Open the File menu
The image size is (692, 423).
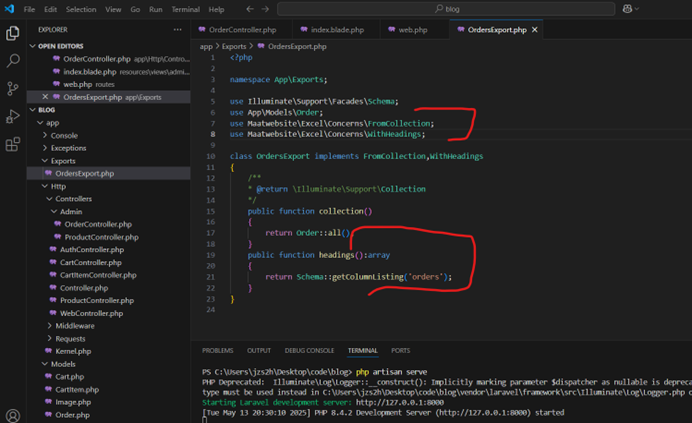pos(29,9)
